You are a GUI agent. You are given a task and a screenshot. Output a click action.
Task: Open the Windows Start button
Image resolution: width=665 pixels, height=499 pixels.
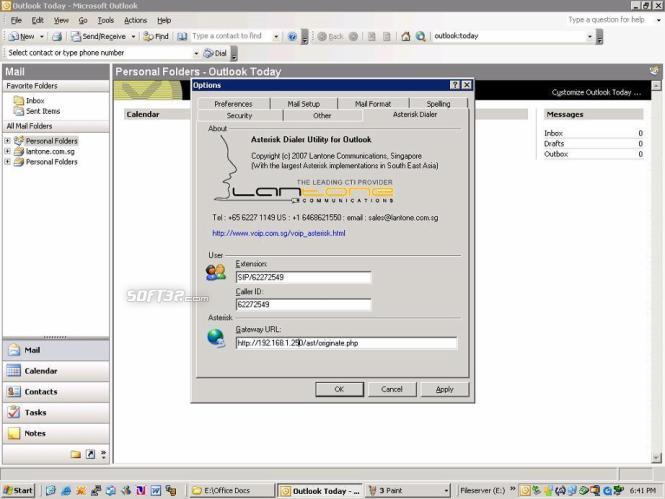click(x=17, y=491)
